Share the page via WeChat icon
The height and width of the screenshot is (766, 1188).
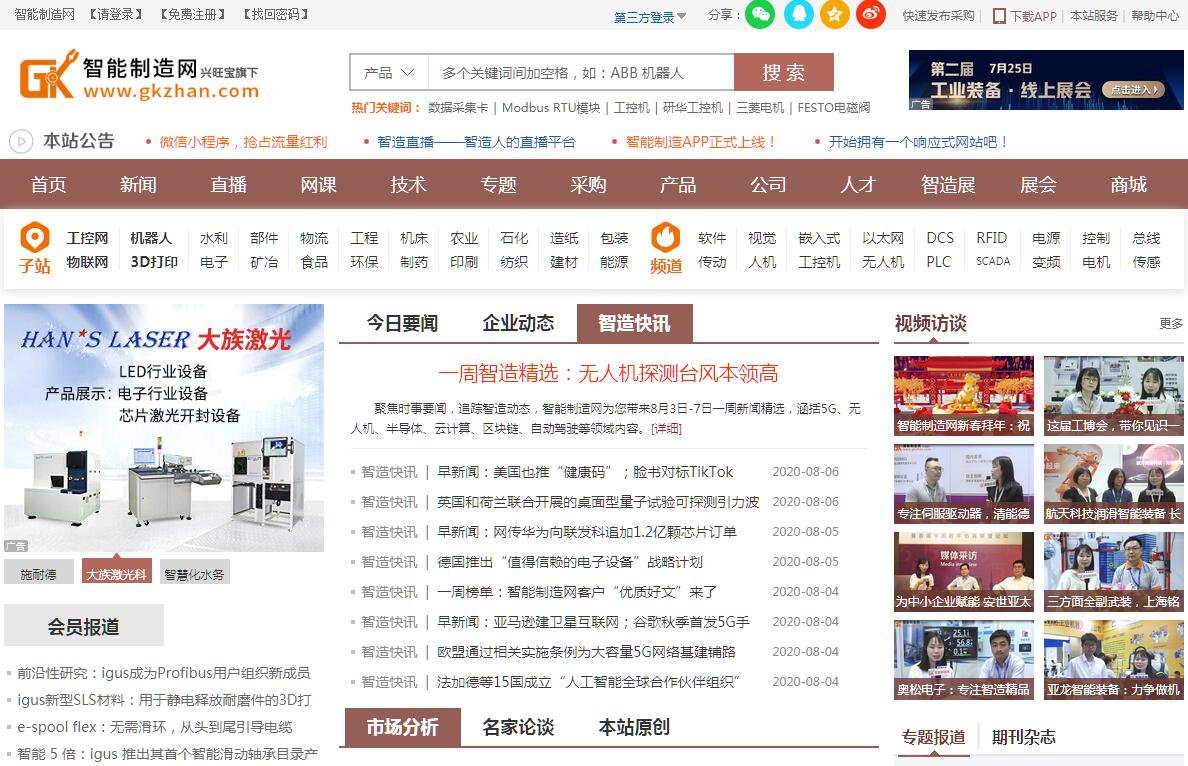point(760,15)
